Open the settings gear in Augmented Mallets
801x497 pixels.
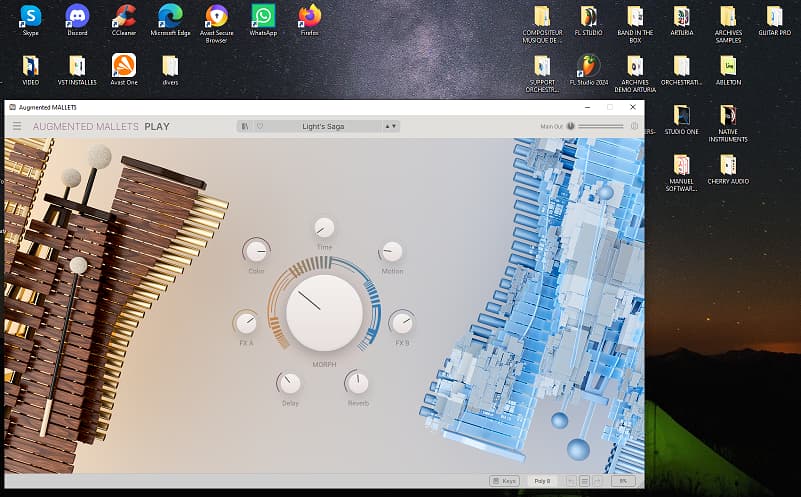[634, 126]
